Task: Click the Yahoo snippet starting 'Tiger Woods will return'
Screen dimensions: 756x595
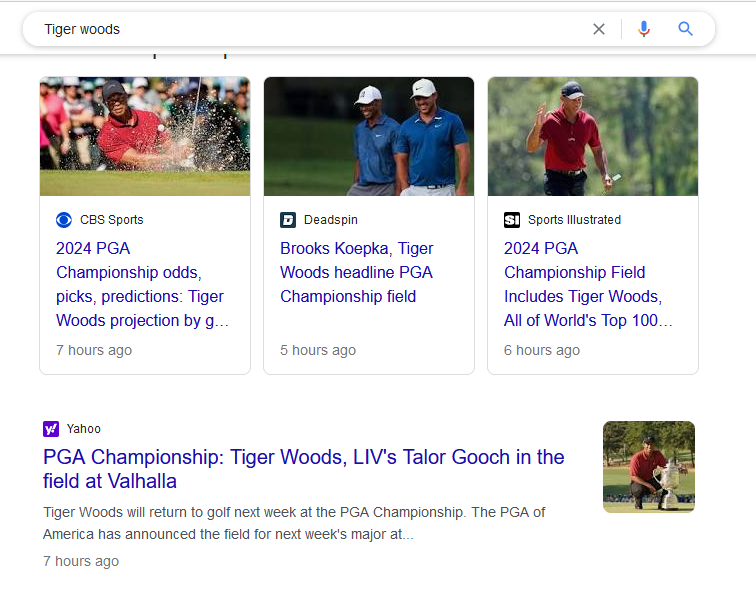Action: point(294,523)
